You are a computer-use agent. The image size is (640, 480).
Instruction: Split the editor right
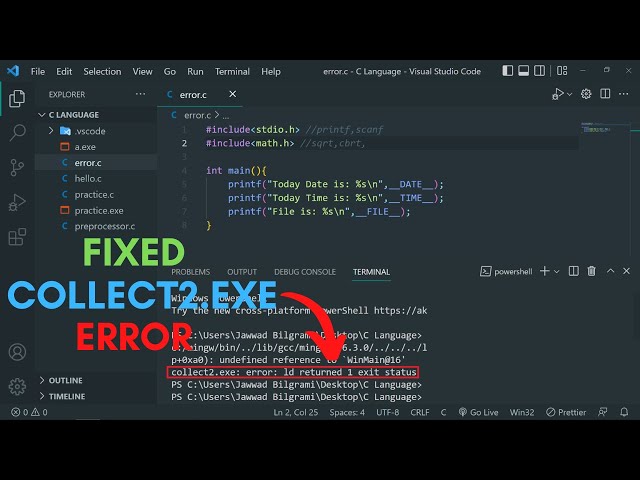(605, 94)
